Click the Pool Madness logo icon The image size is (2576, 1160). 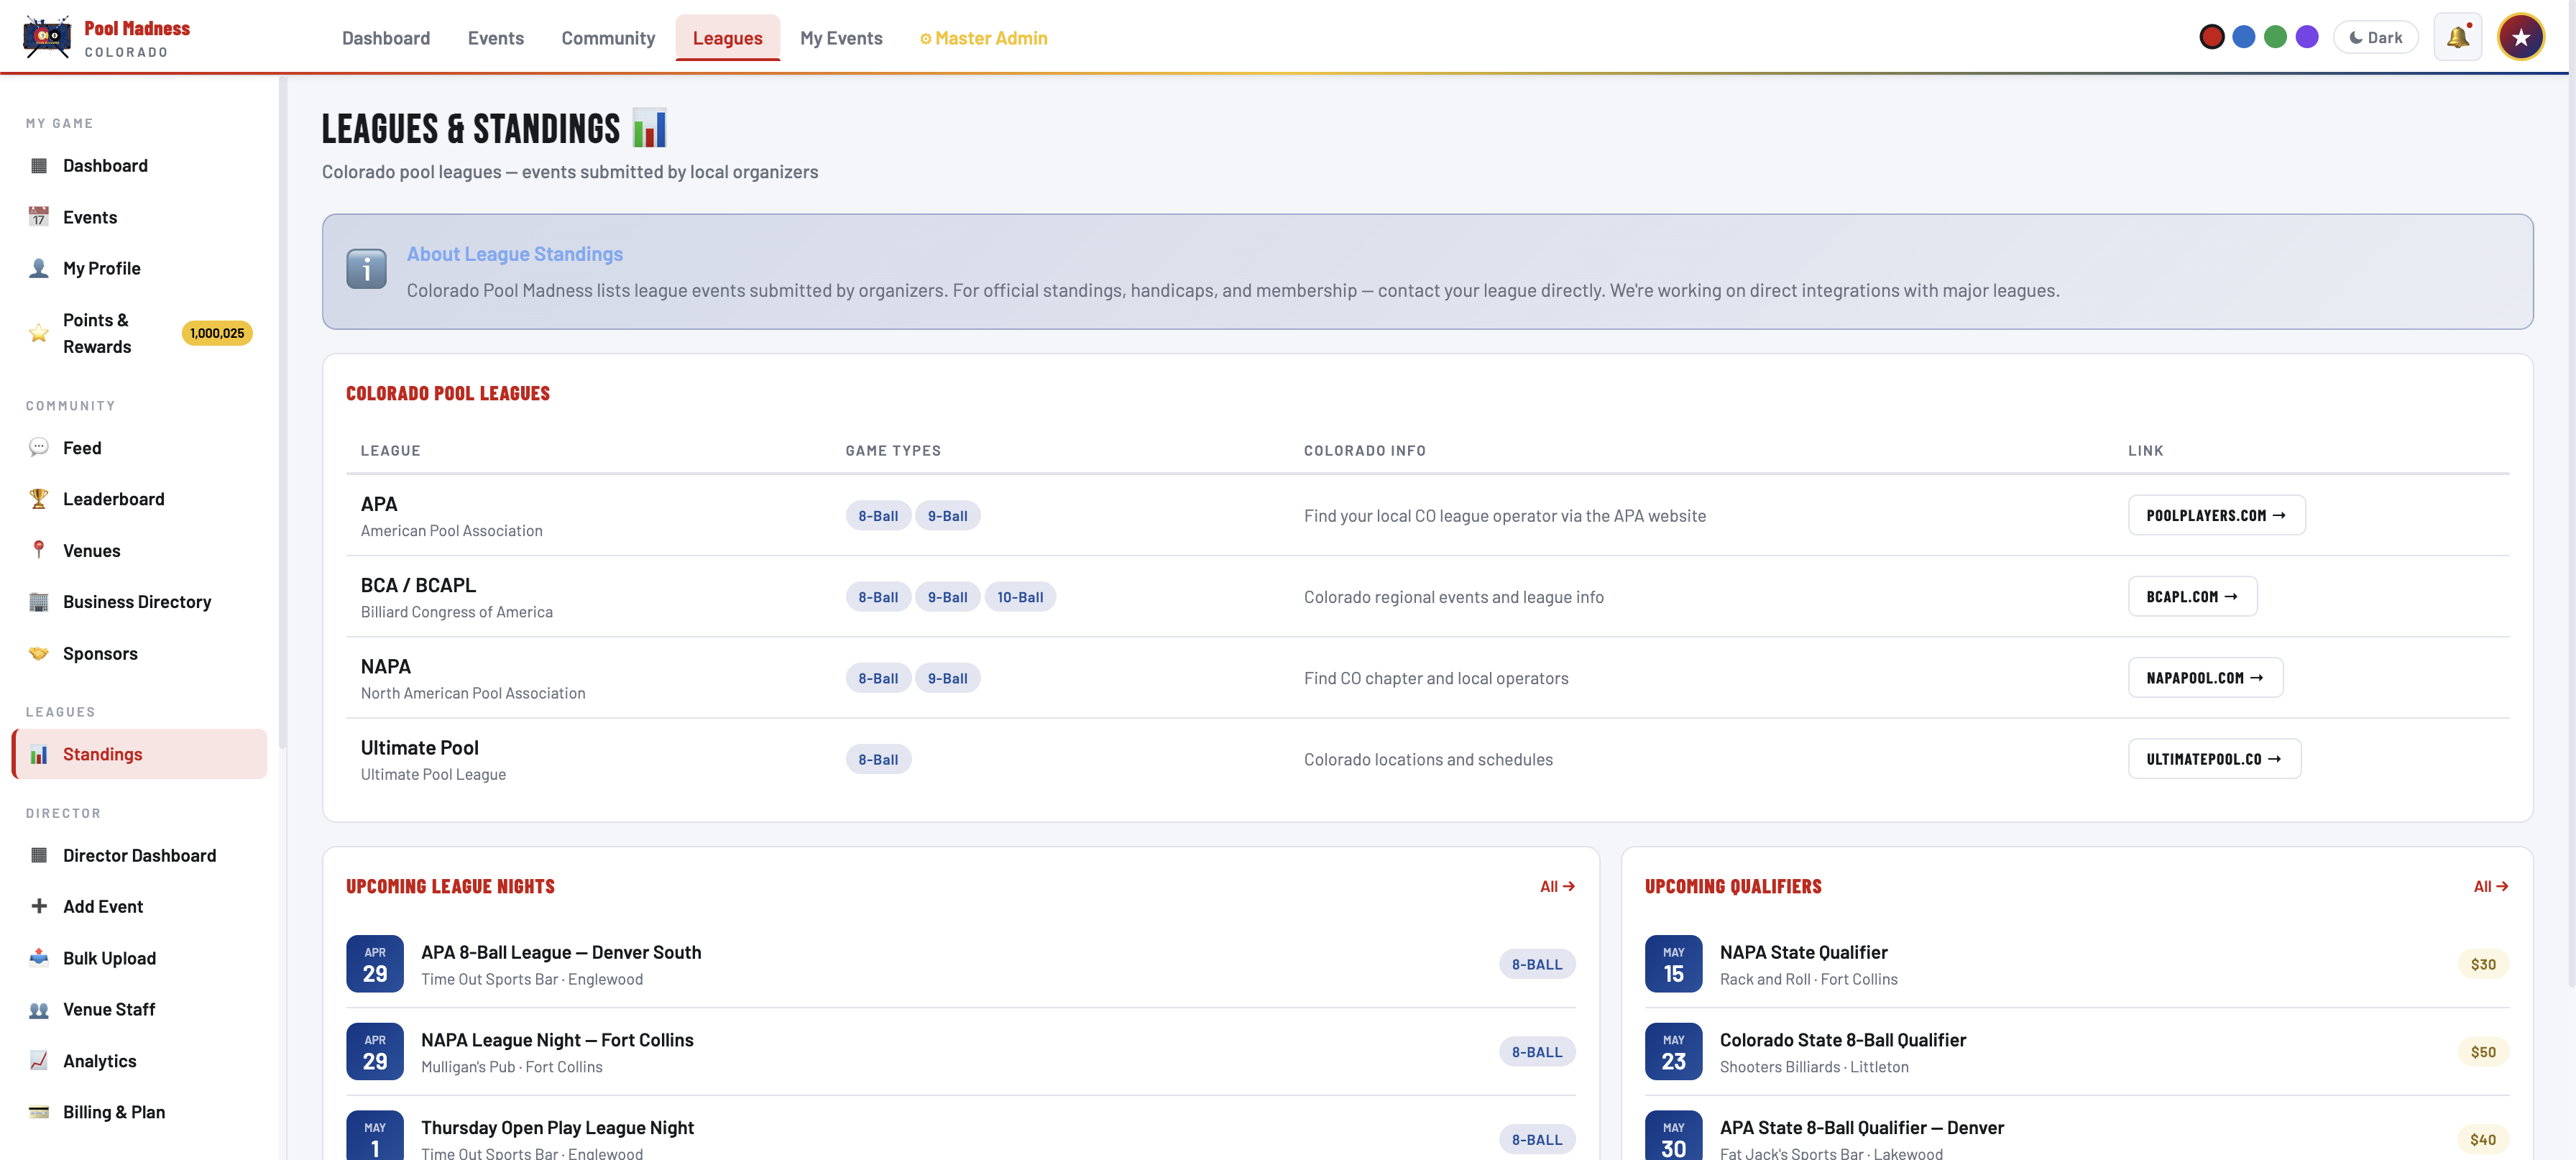coord(47,37)
